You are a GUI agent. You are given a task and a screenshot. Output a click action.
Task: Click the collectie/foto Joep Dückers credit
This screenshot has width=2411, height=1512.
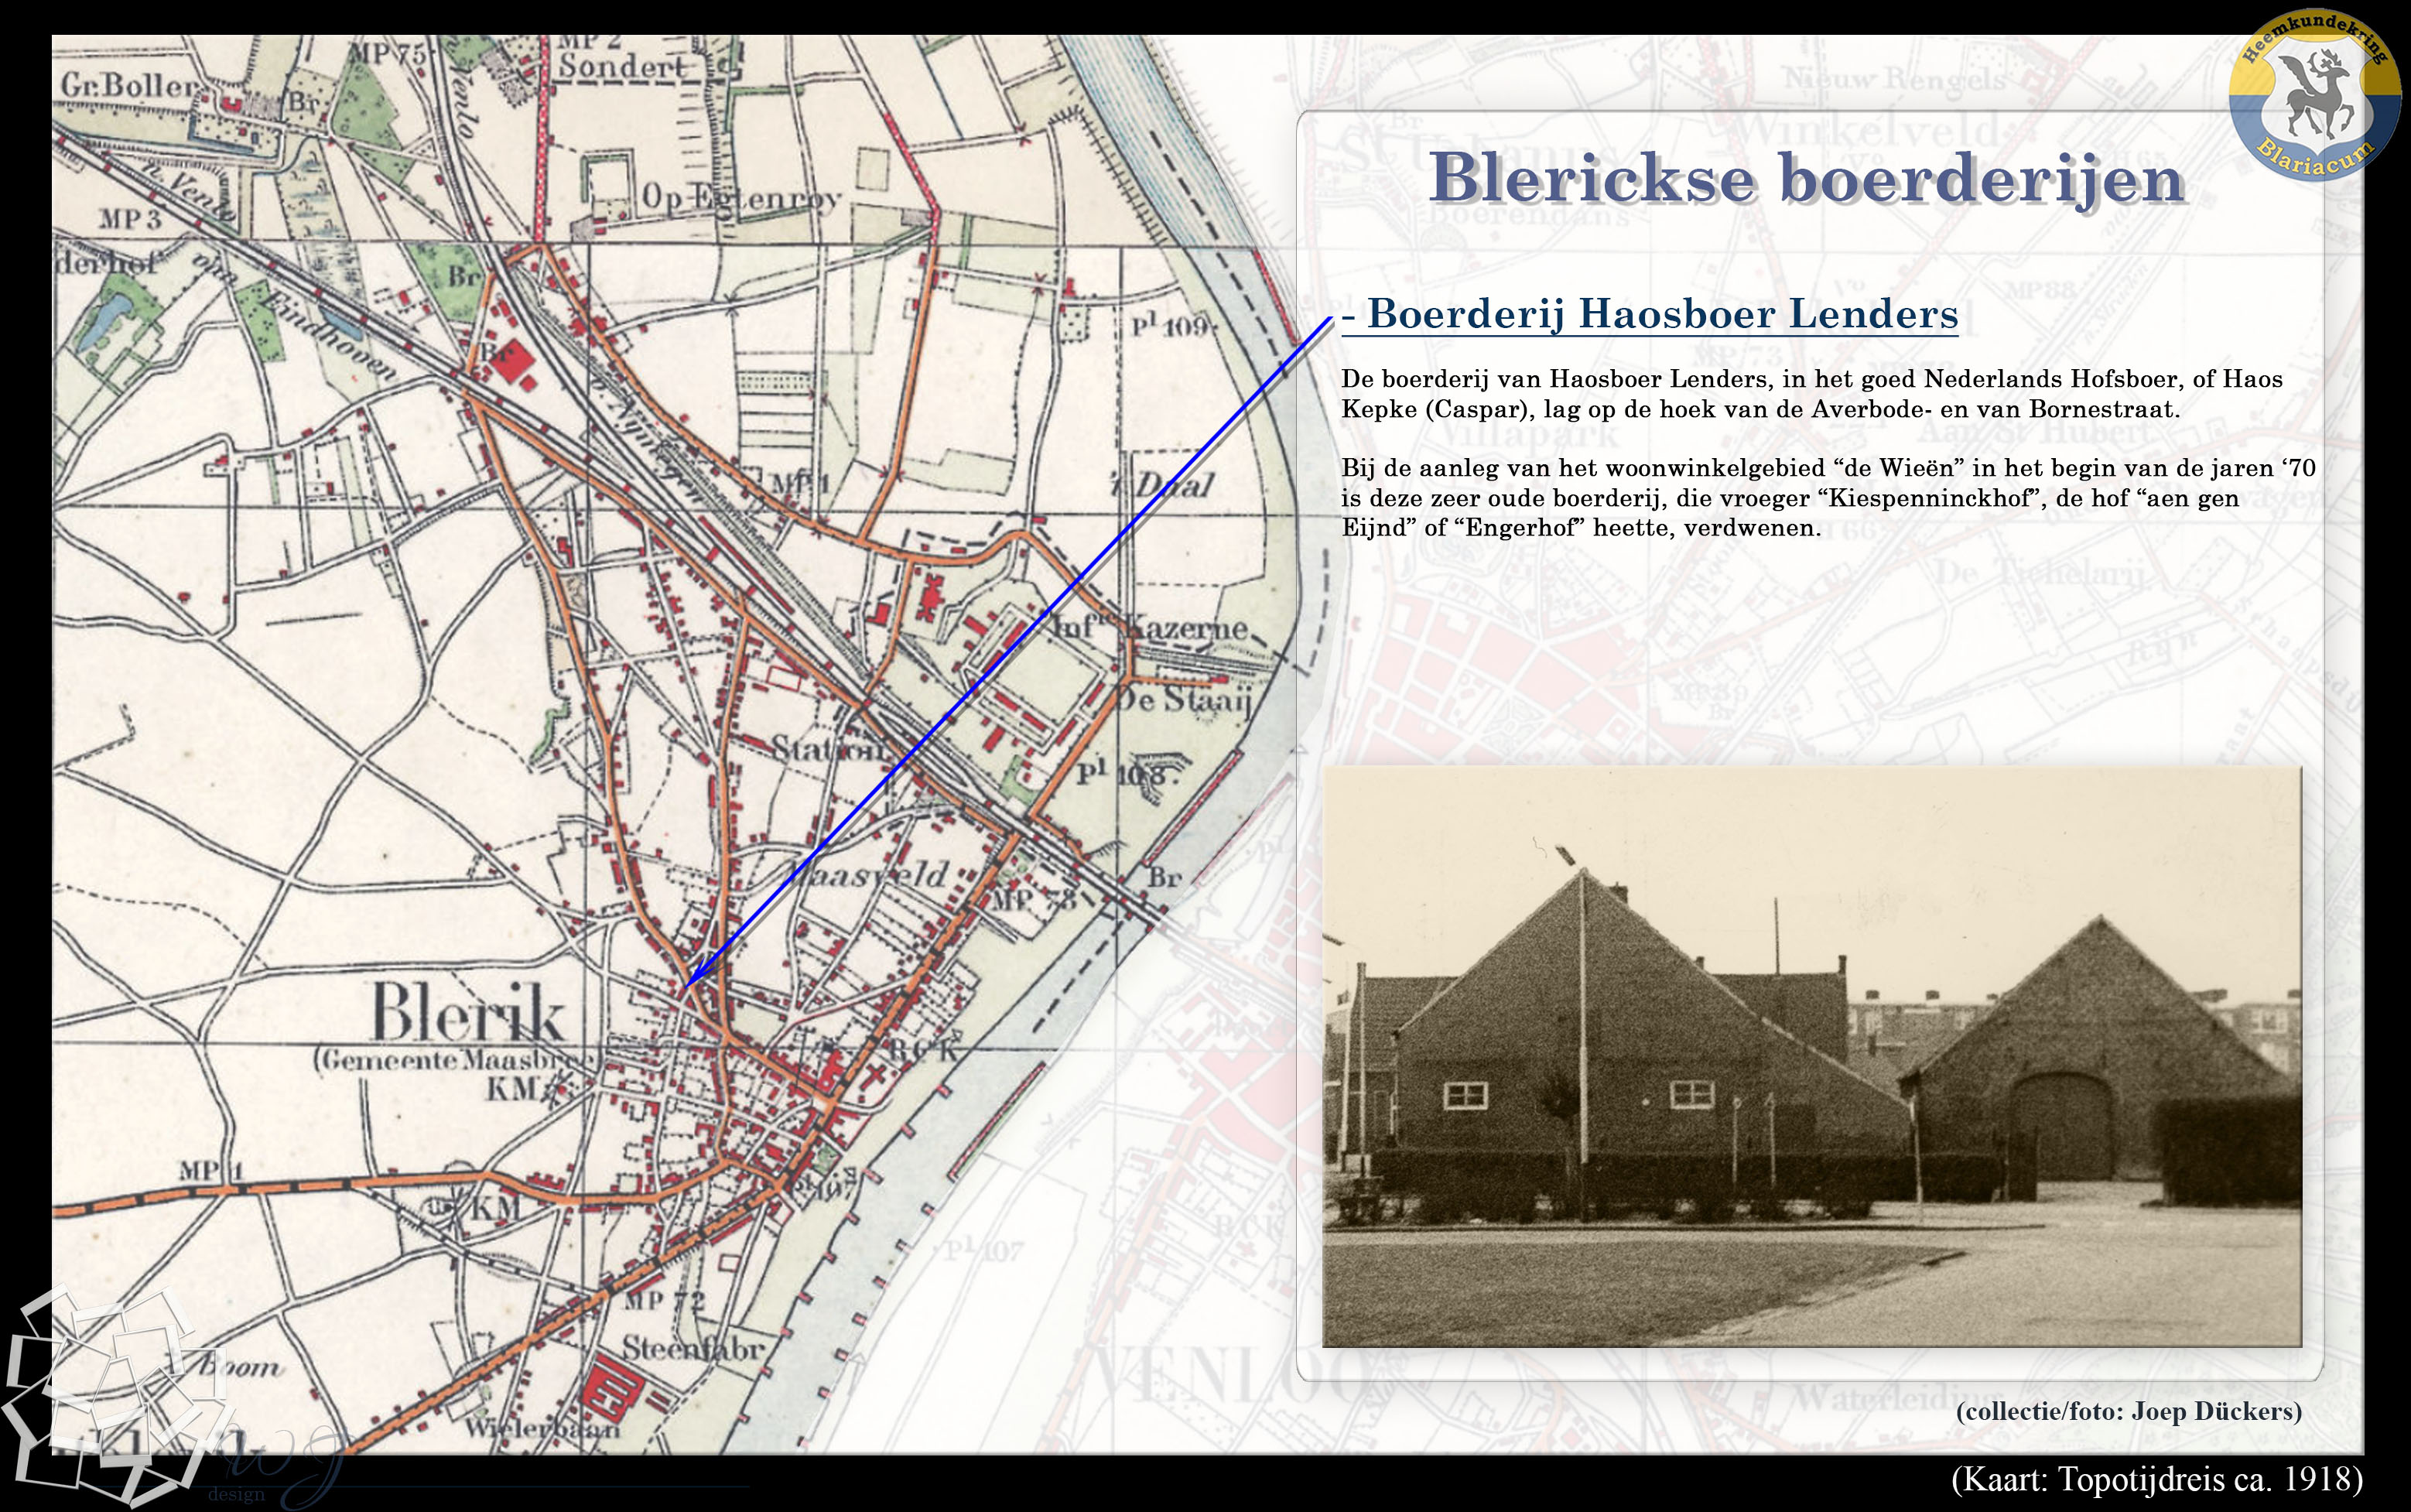2129,1411
